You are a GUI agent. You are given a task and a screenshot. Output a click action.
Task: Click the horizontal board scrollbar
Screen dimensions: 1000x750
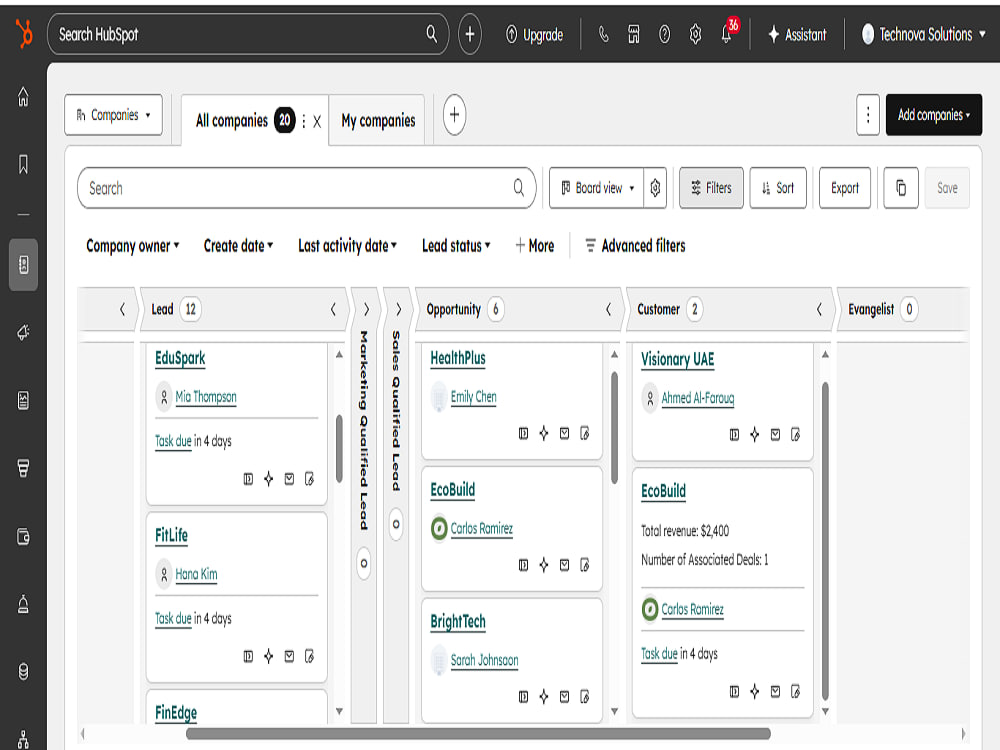click(478, 734)
